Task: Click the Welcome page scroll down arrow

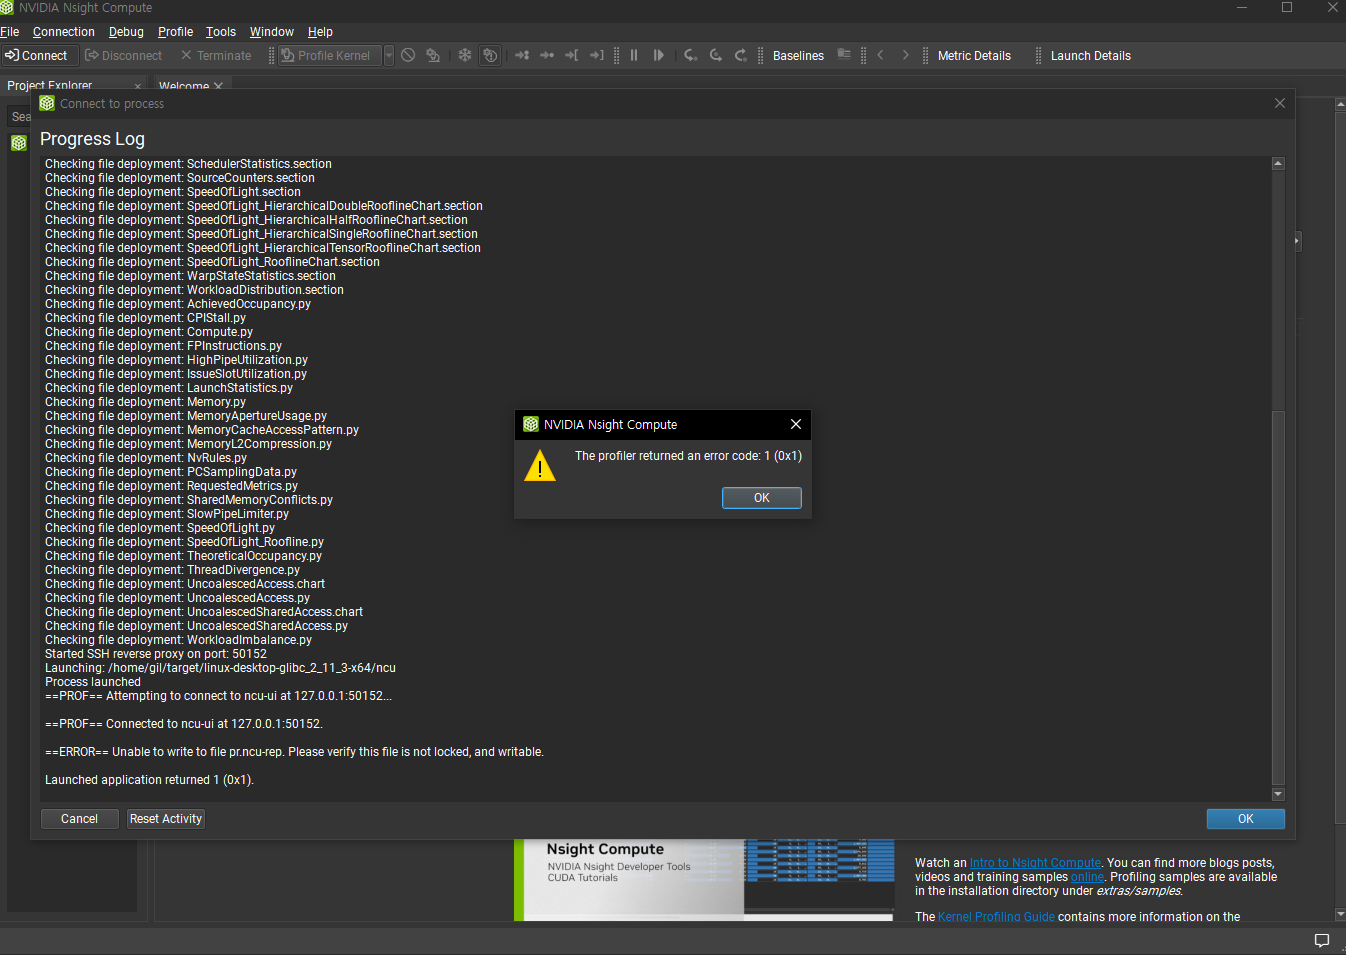Action: coord(1340,914)
